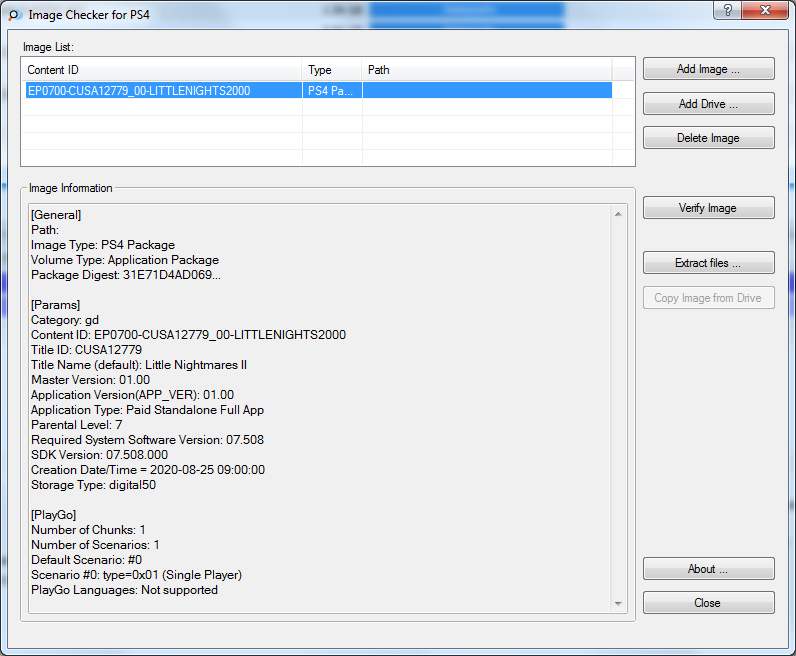
Task: Click 'Master Version: 01.00' line
Action: point(90,380)
